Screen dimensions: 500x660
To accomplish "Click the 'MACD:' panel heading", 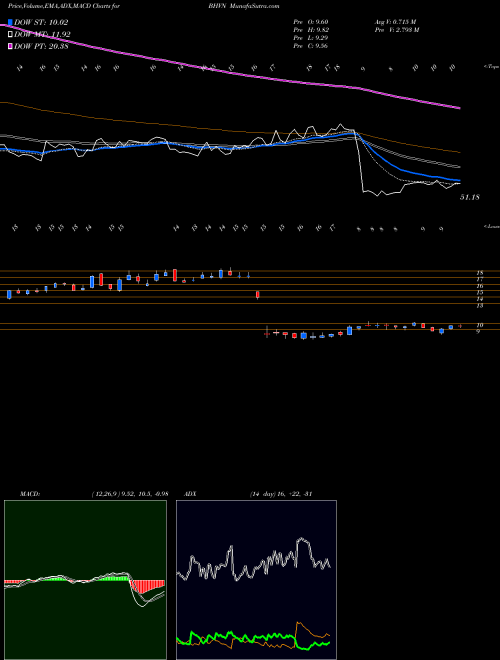I will tap(30, 494).
